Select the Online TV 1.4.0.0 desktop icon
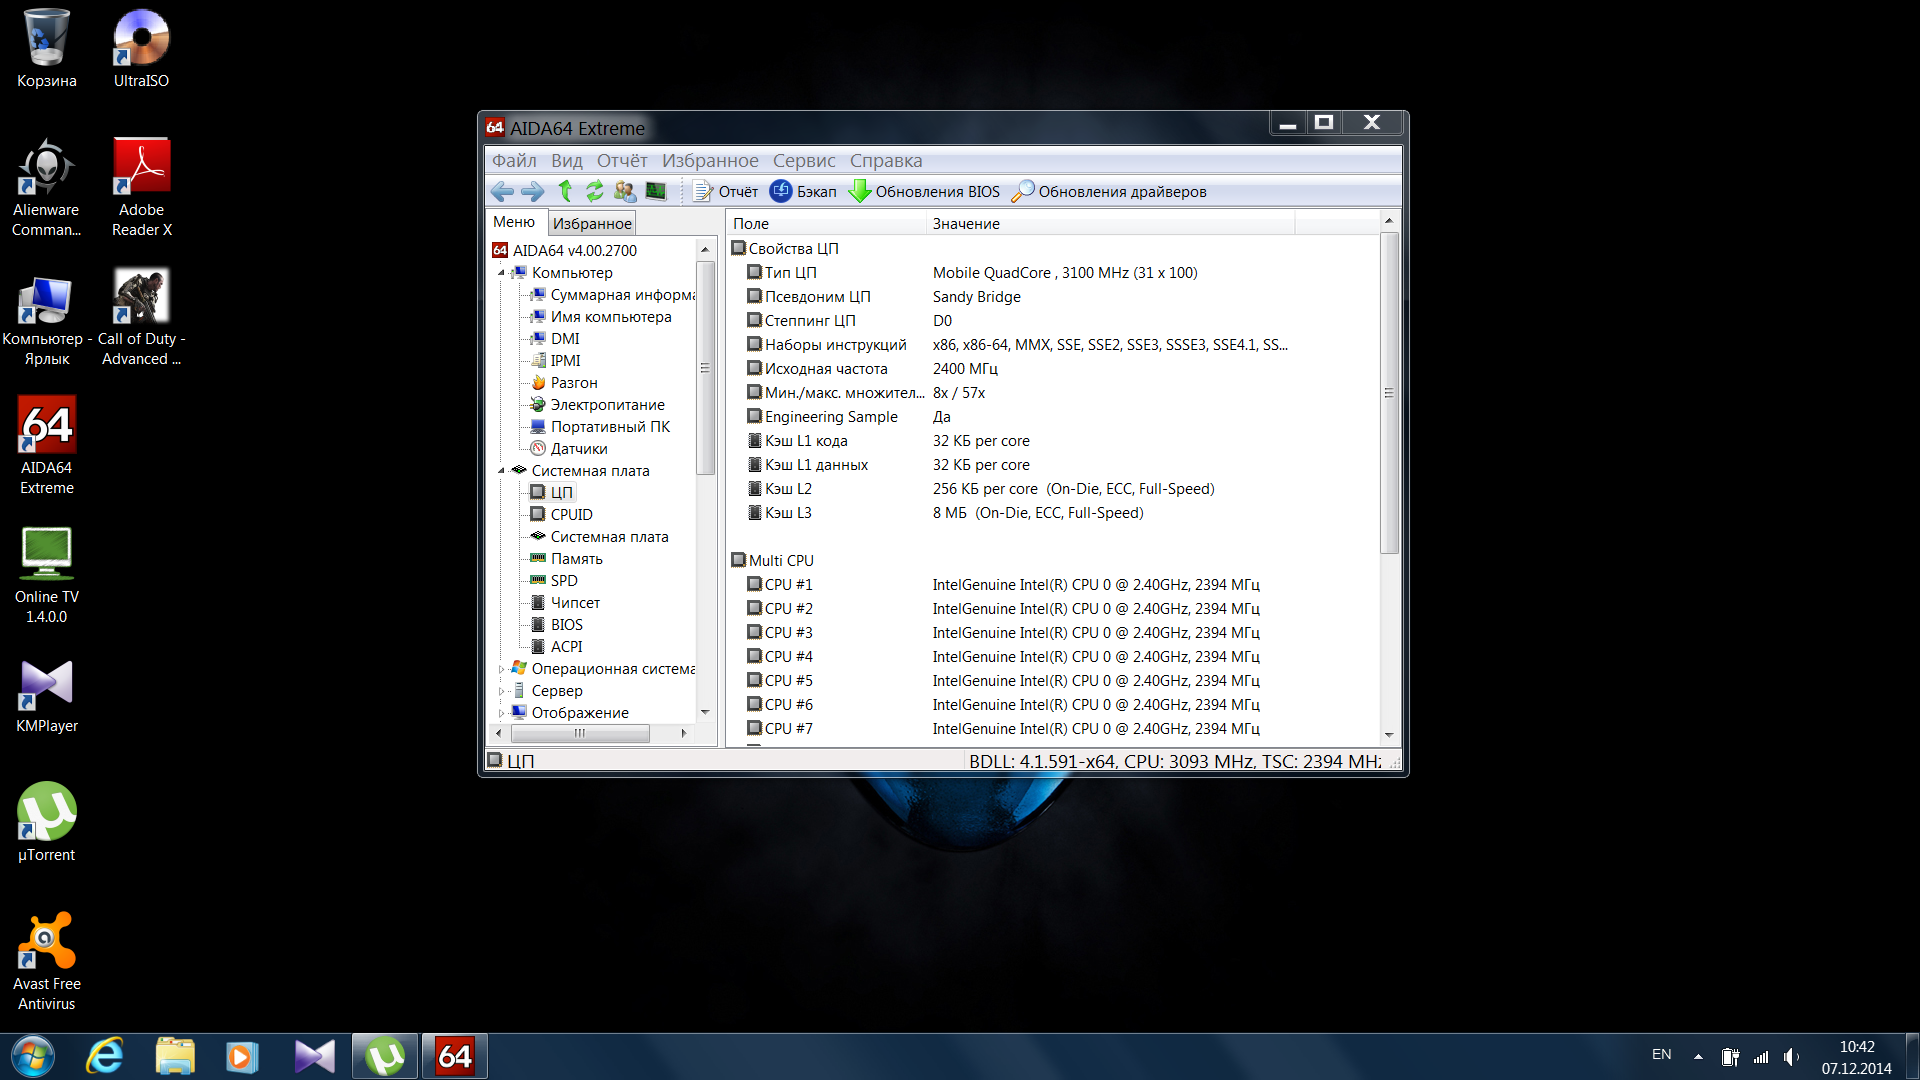 pyautogui.click(x=46, y=574)
